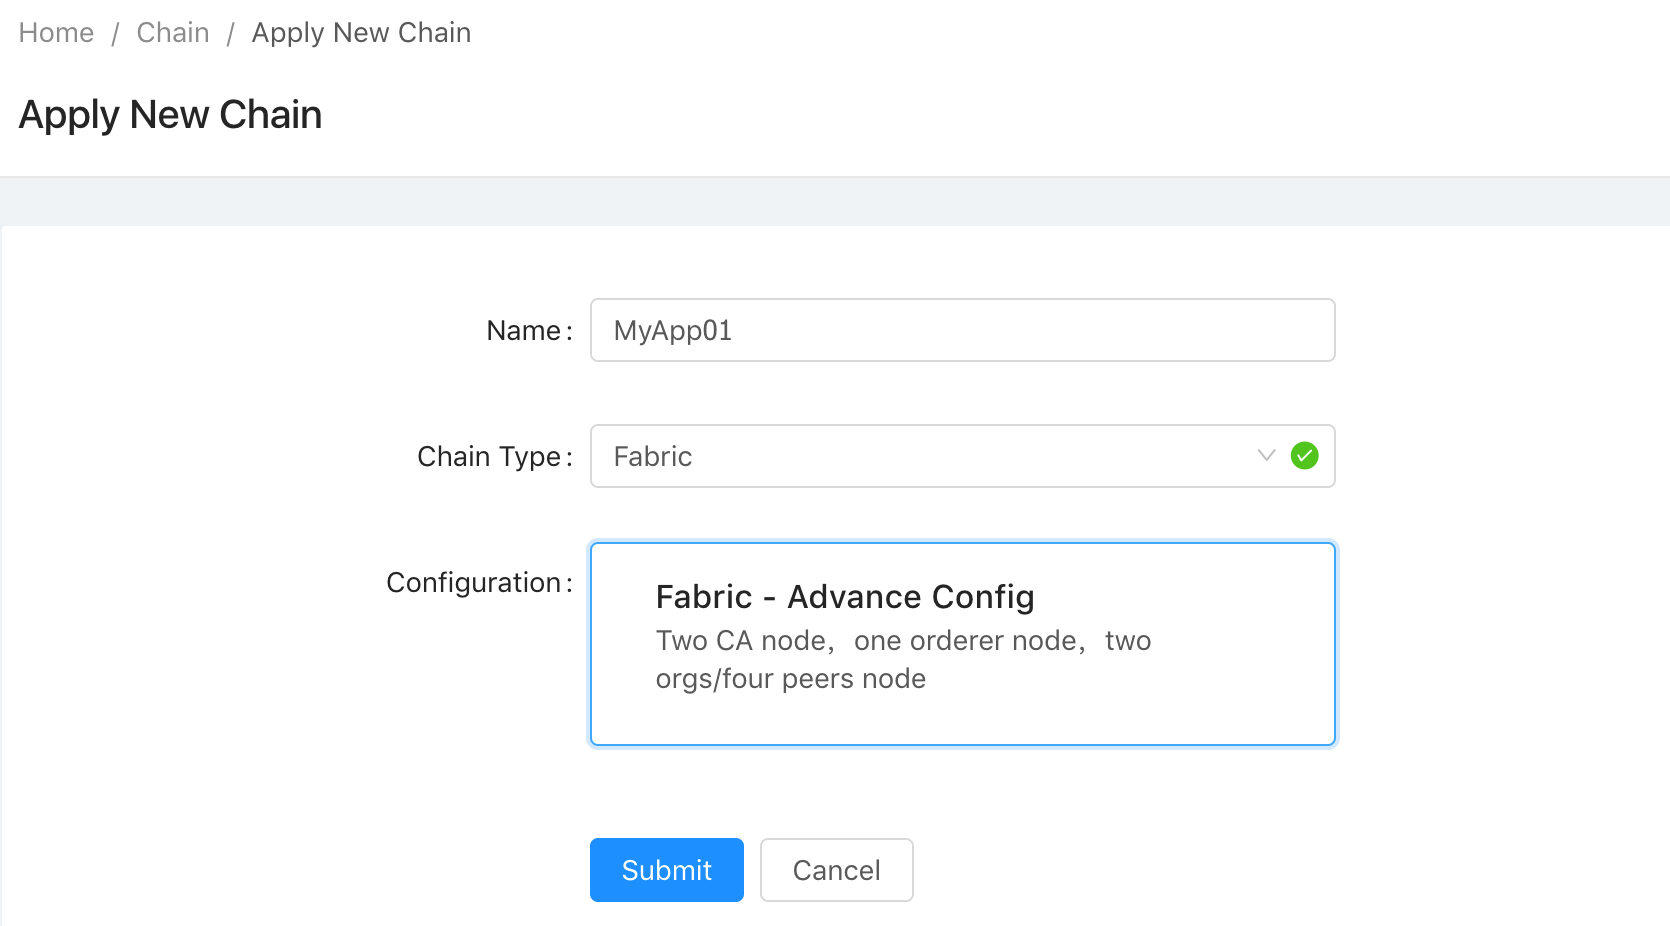This screenshot has width=1670, height=926.
Task: Click the chevron arrow in Chain Type
Action: pyautogui.click(x=1266, y=456)
